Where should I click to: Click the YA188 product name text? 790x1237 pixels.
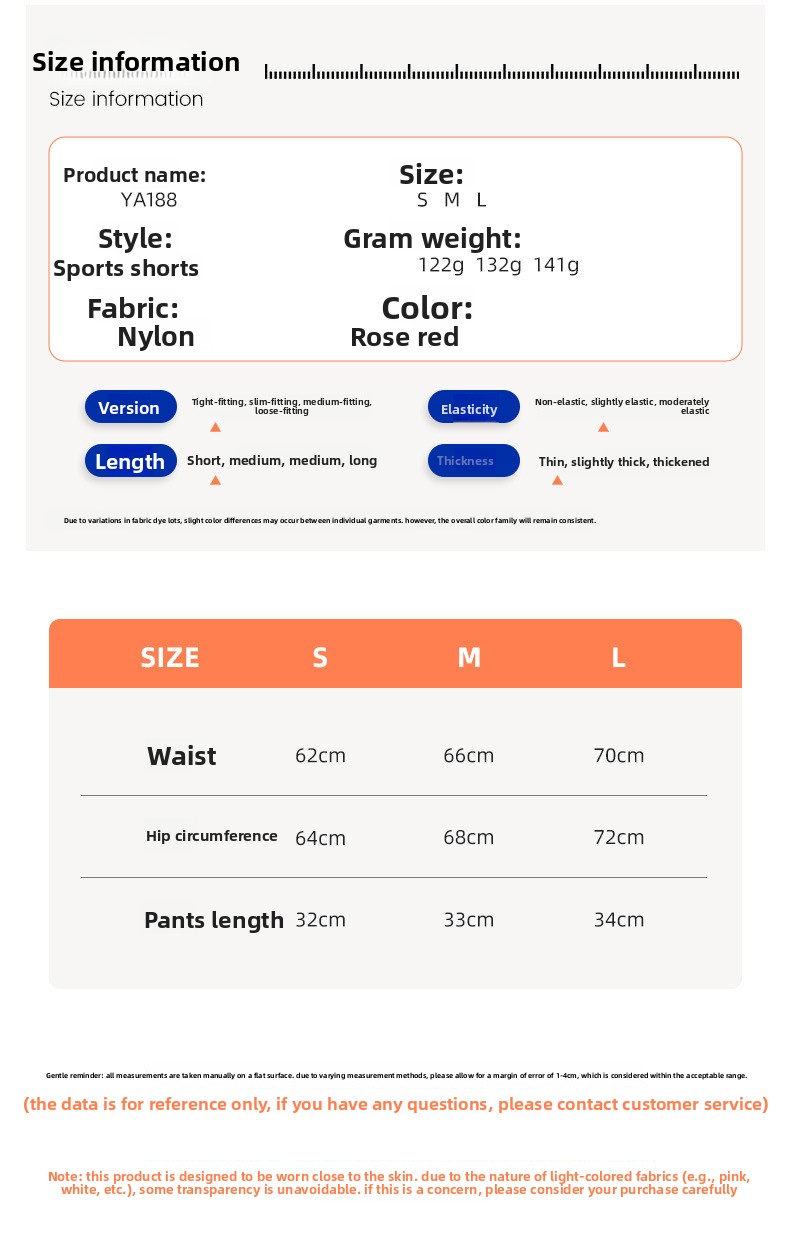pos(149,199)
